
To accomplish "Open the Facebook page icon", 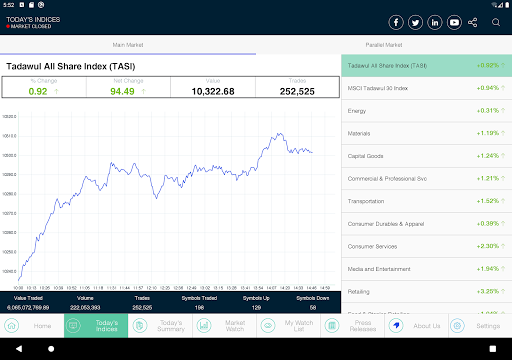I will pos(396,23).
